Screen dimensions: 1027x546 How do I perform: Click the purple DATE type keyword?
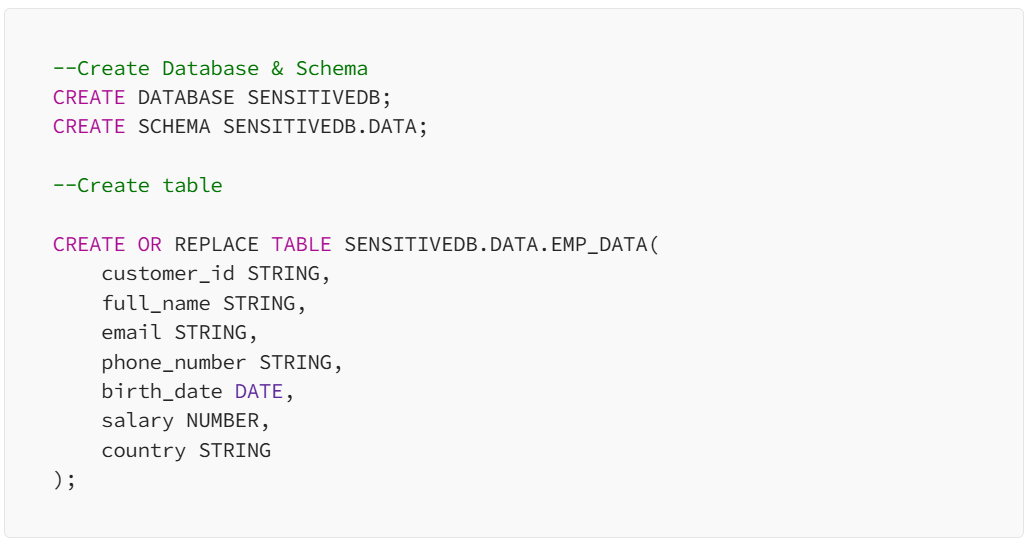tap(258, 392)
